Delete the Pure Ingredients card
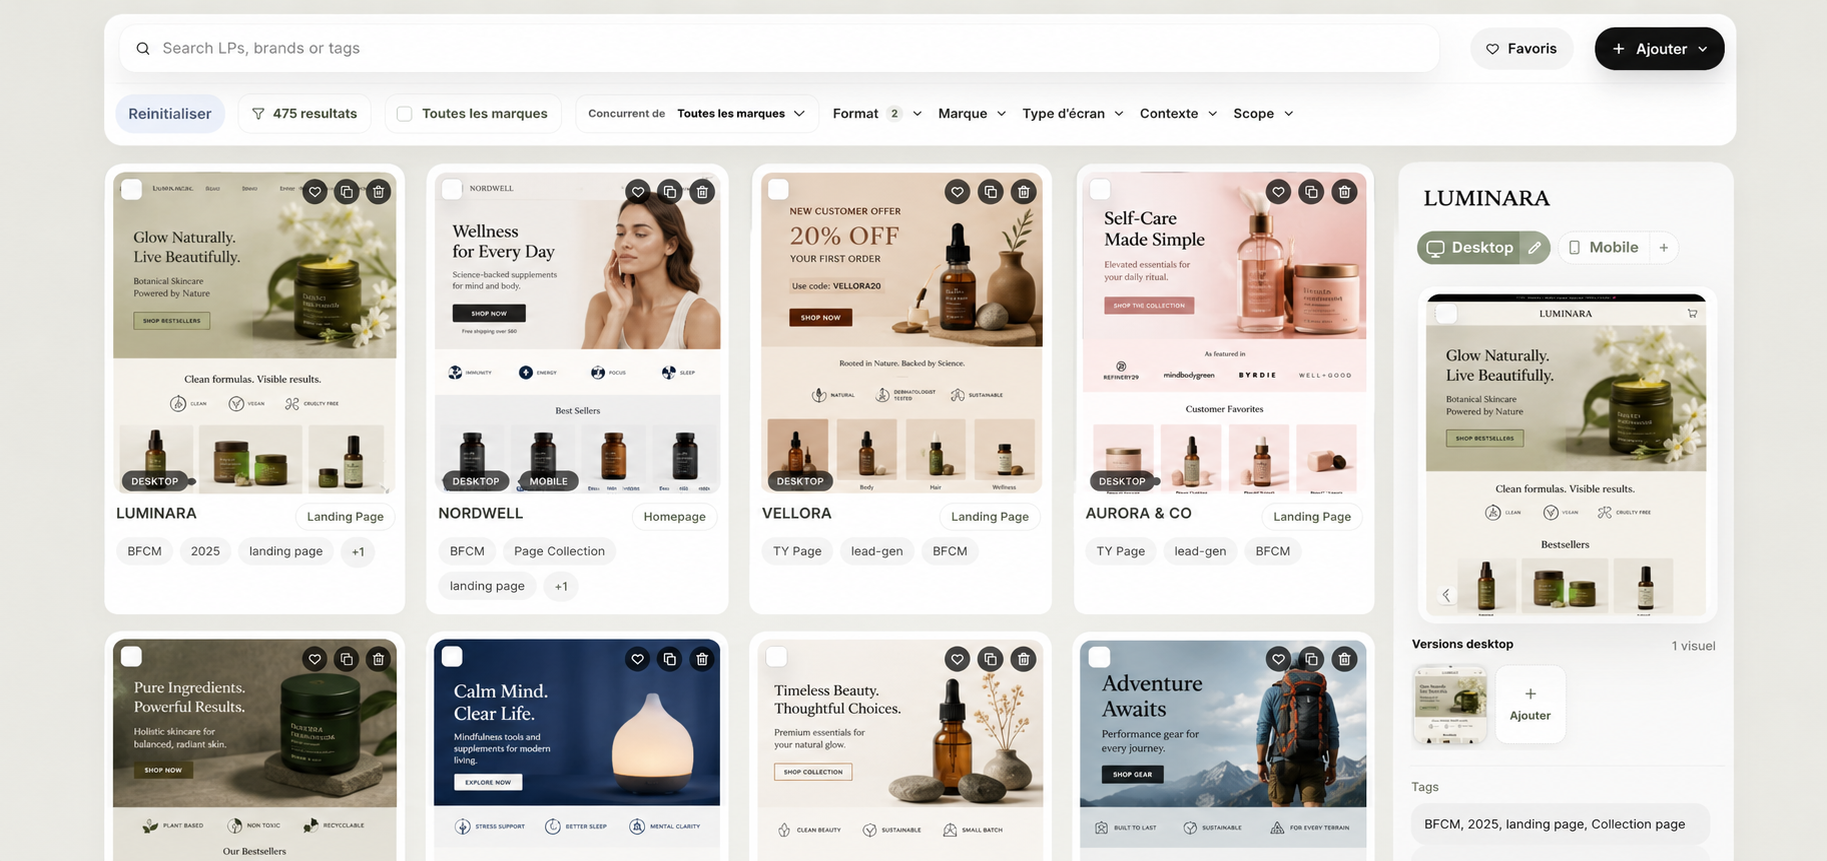The width and height of the screenshot is (1827, 861). [378, 659]
